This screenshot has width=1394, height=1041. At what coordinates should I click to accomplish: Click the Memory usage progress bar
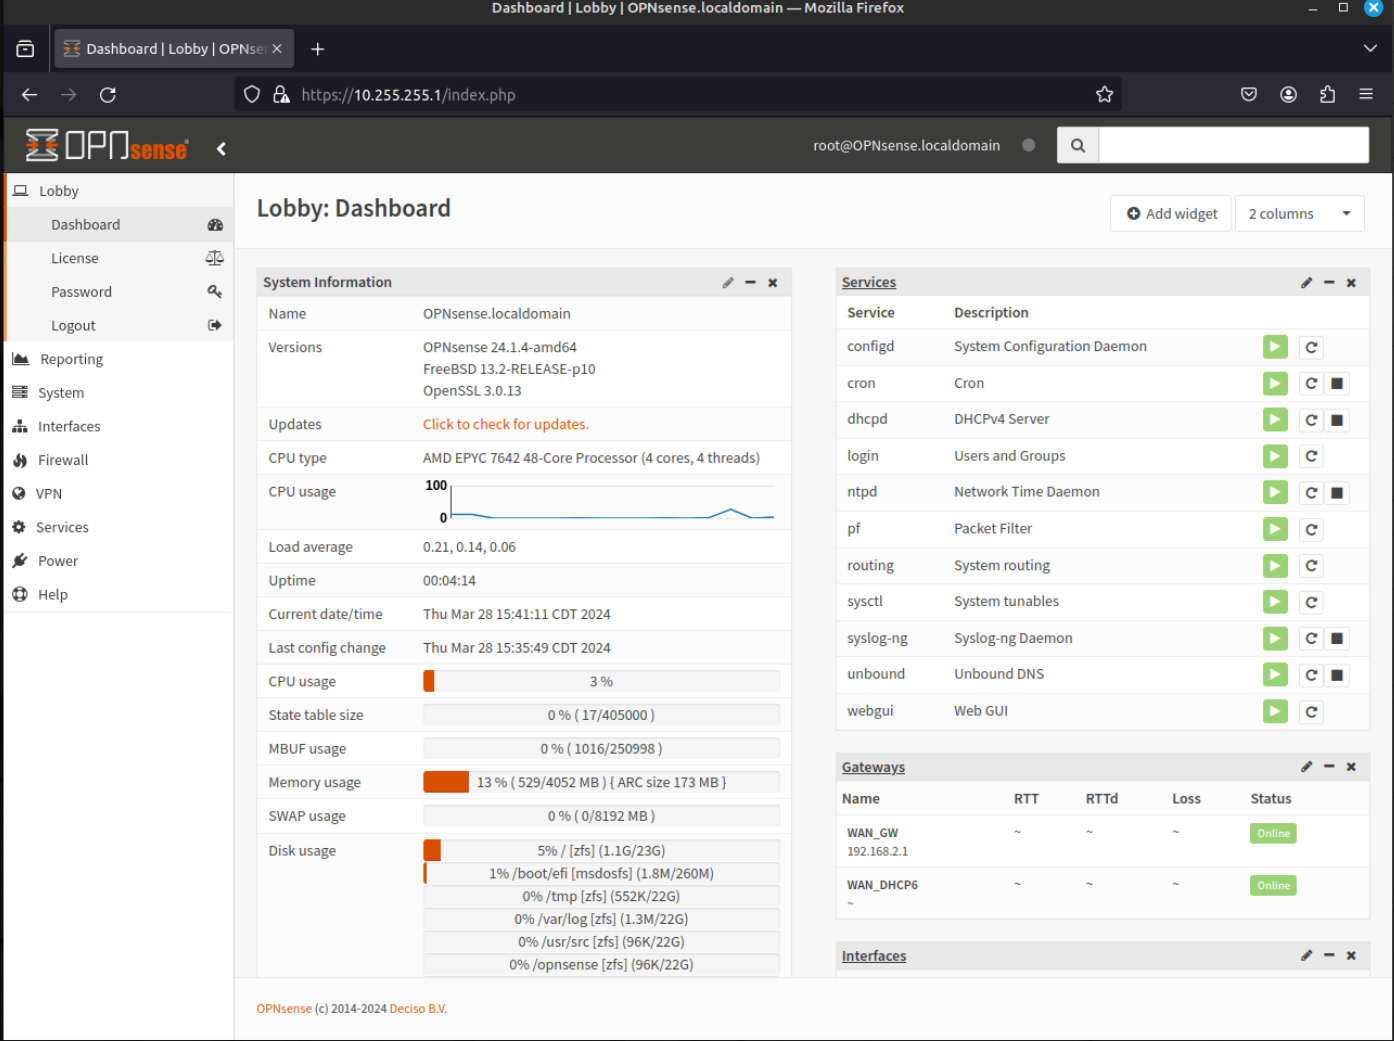point(601,782)
